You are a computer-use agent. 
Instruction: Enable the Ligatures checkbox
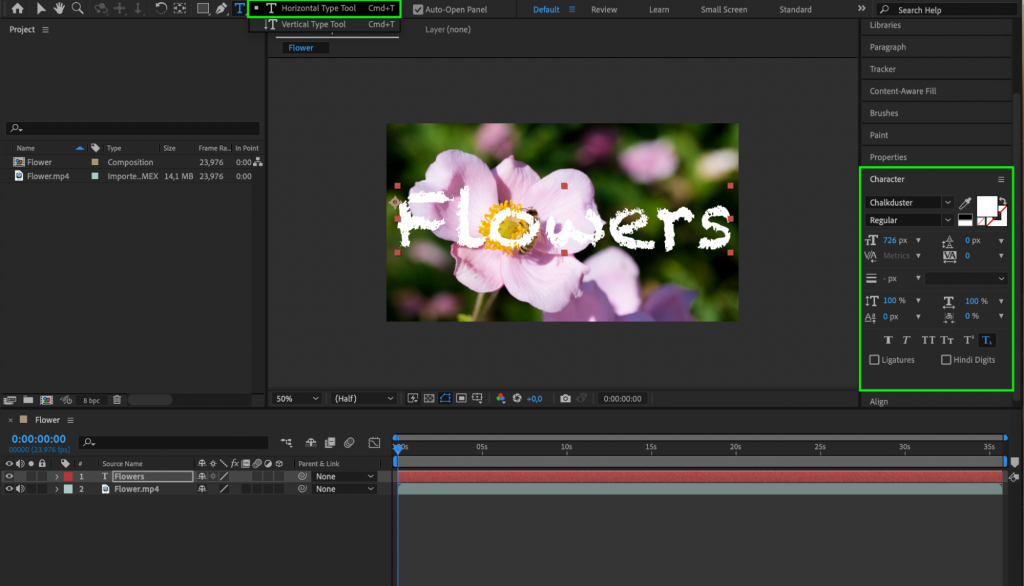coord(873,360)
